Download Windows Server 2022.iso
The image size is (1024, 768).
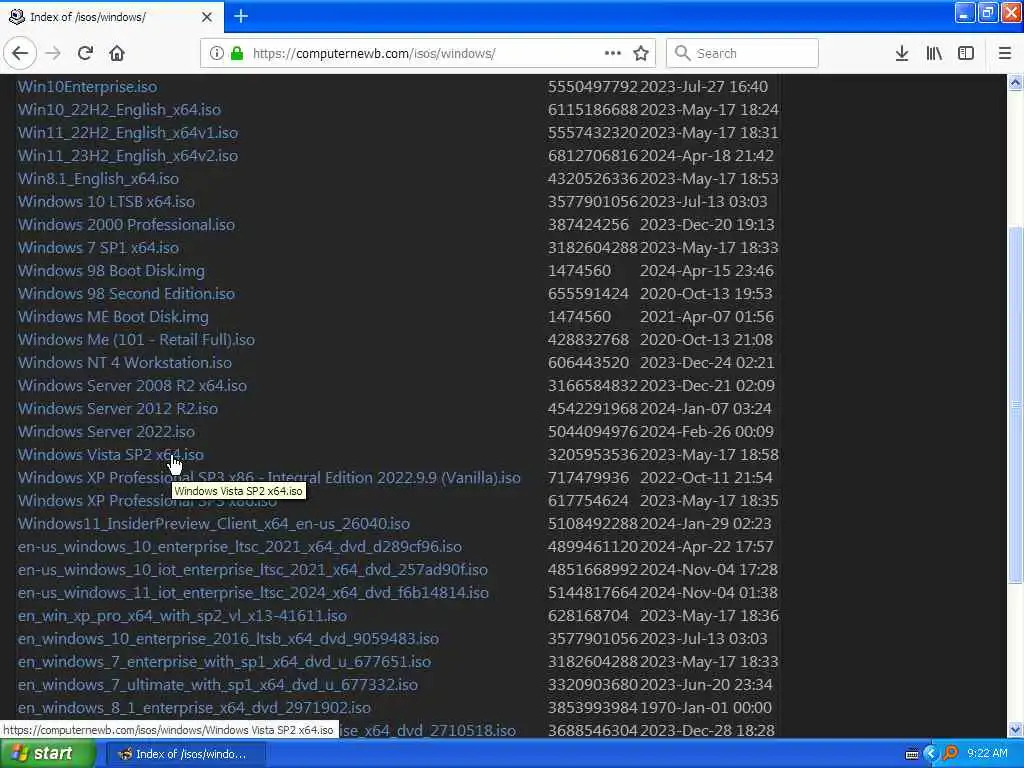tap(106, 432)
